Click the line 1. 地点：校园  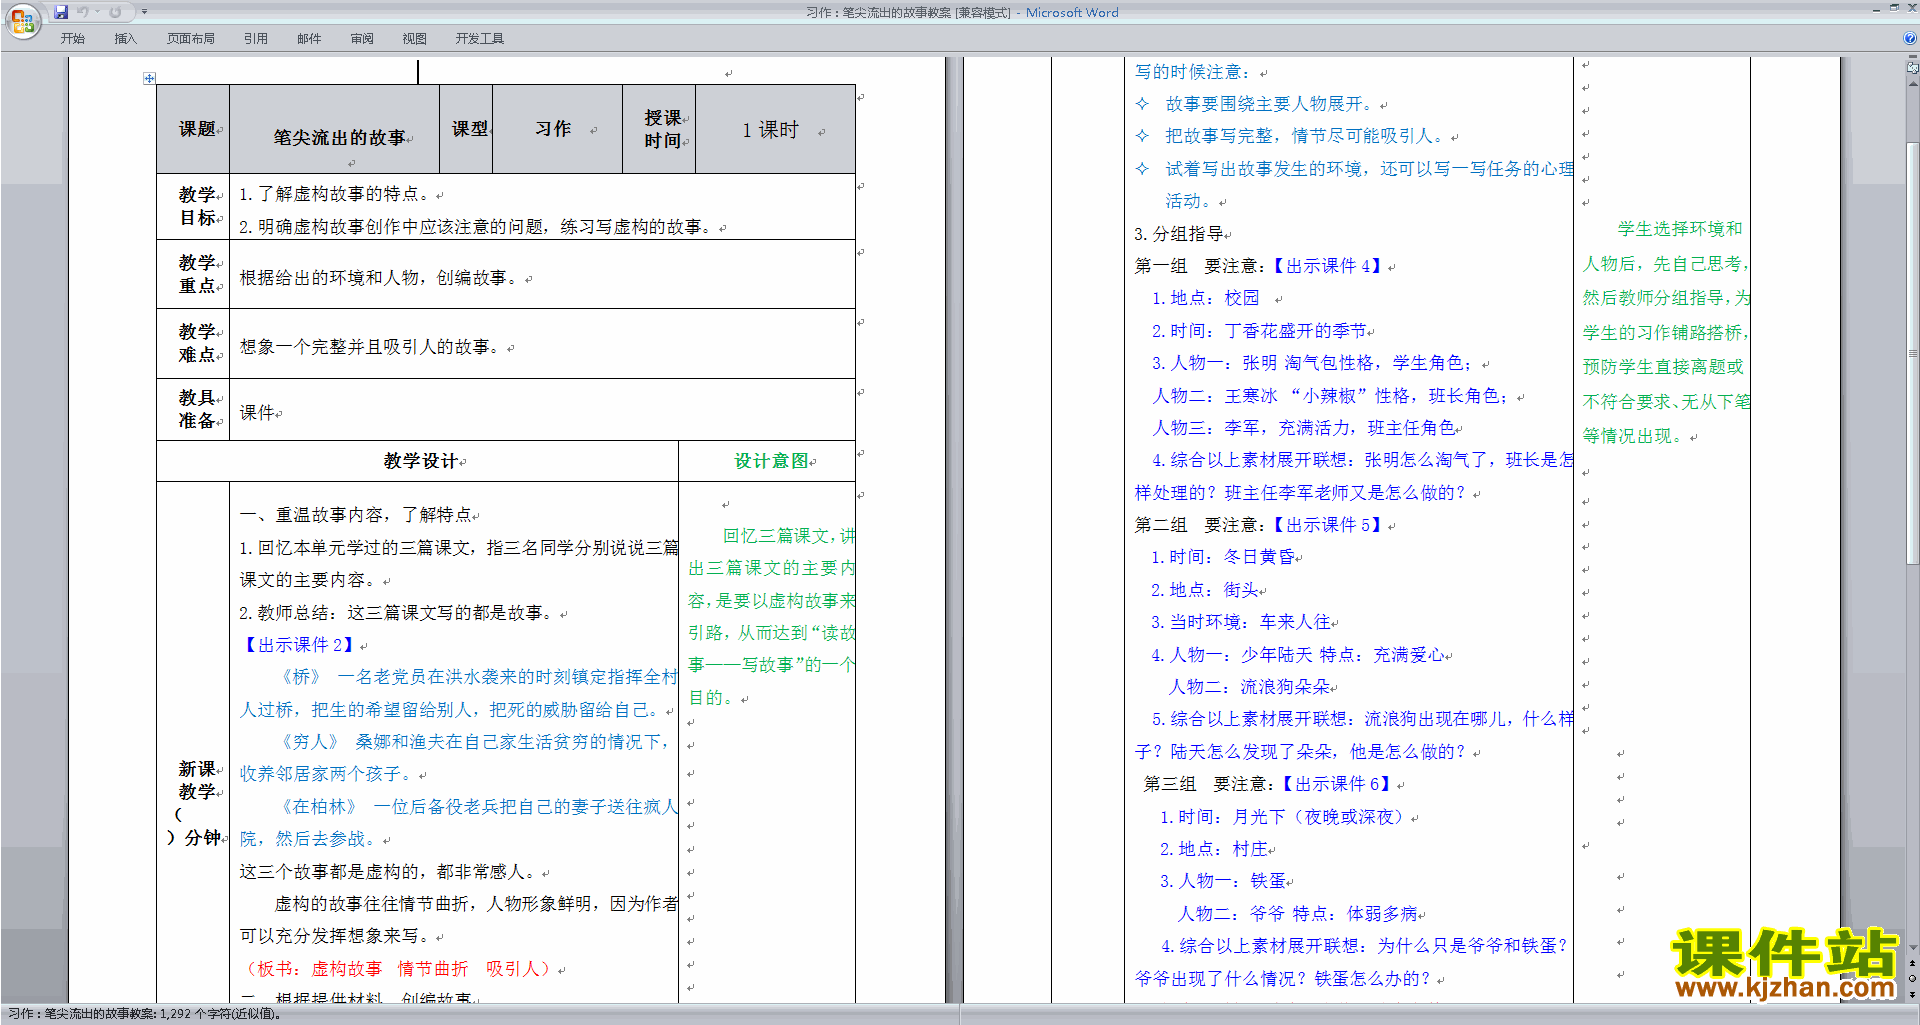pos(1205,298)
